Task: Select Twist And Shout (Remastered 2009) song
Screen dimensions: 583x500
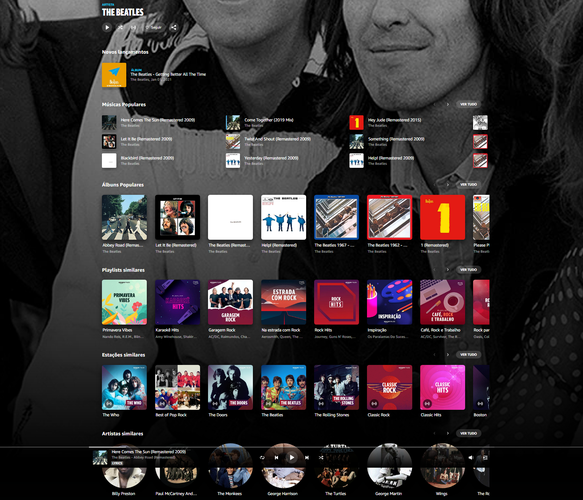Action: (277, 139)
